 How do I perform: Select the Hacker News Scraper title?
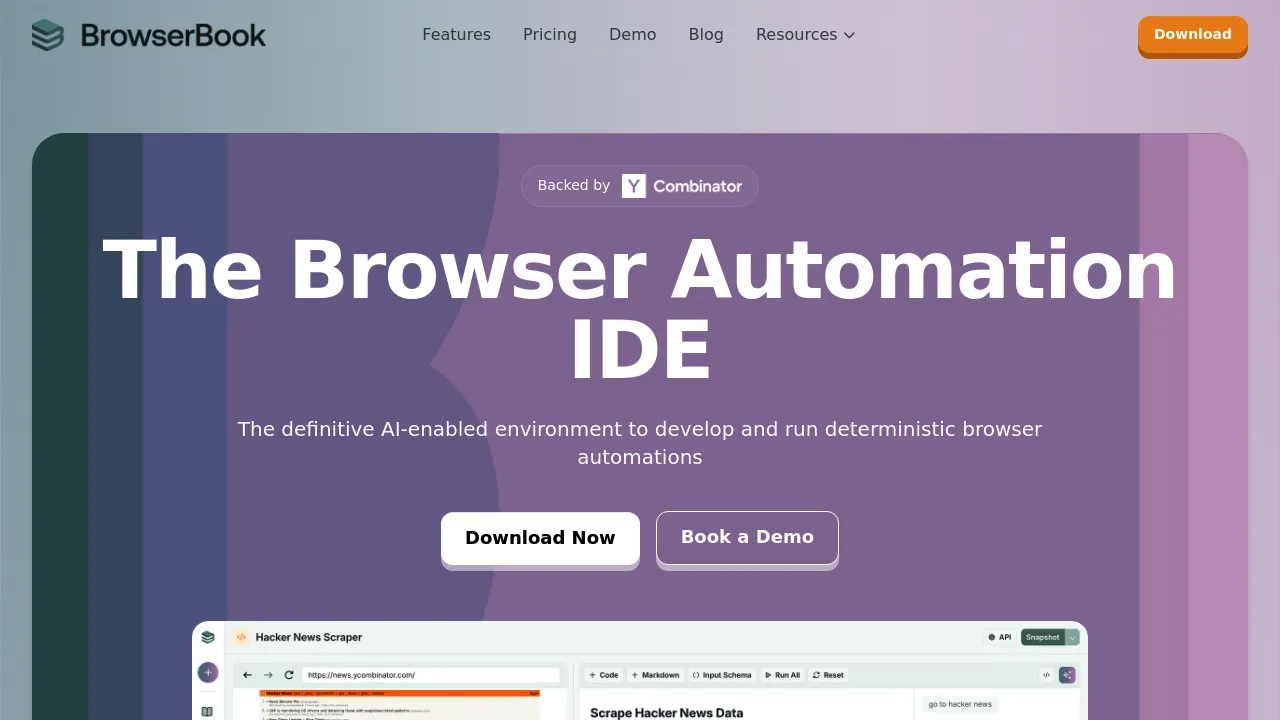pyautogui.click(x=309, y=637)
